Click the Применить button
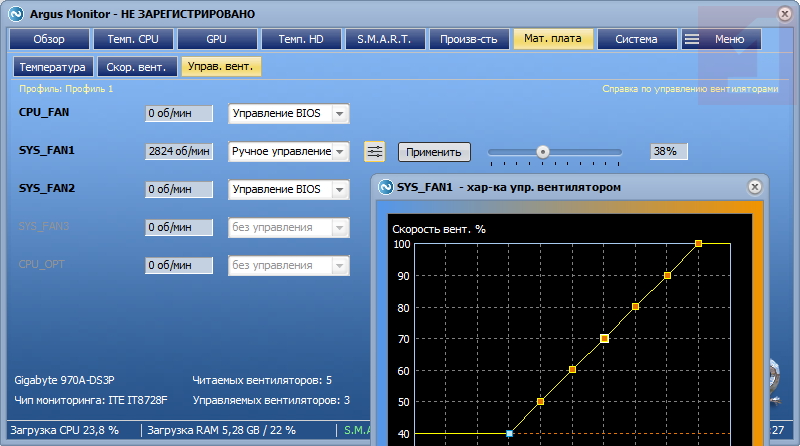800x446 pixels. pyautogui.click(x=434, y=152)
